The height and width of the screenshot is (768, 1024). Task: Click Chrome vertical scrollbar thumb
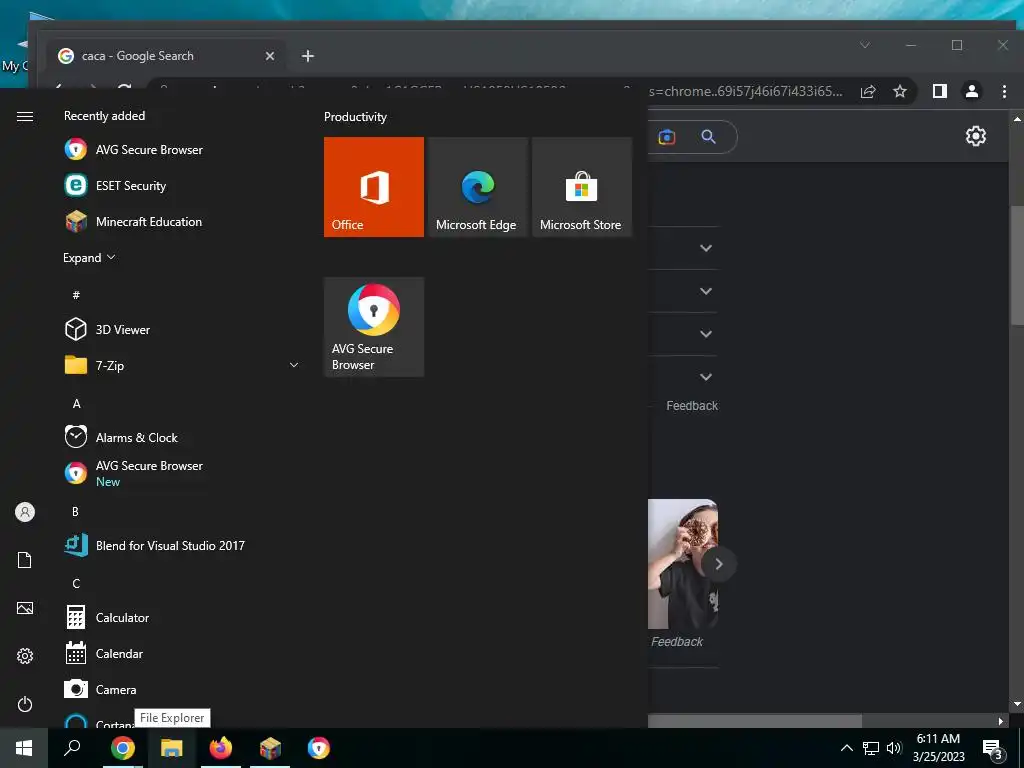[x=1017, y=265]
